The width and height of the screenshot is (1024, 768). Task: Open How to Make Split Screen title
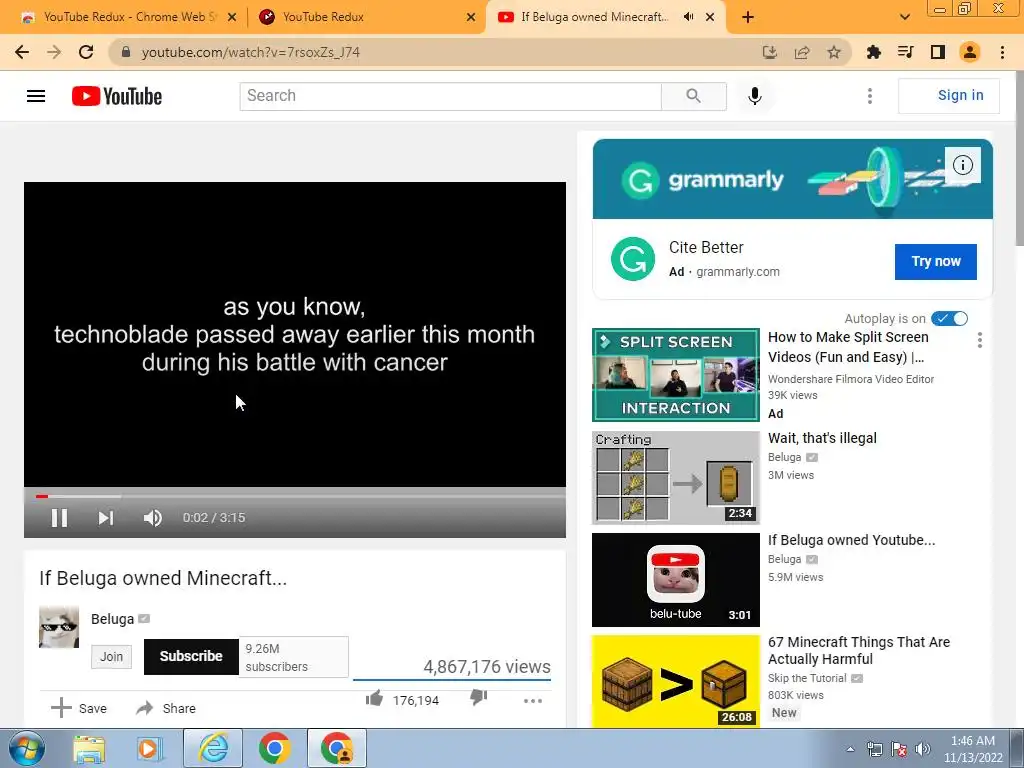click(848, 347)
